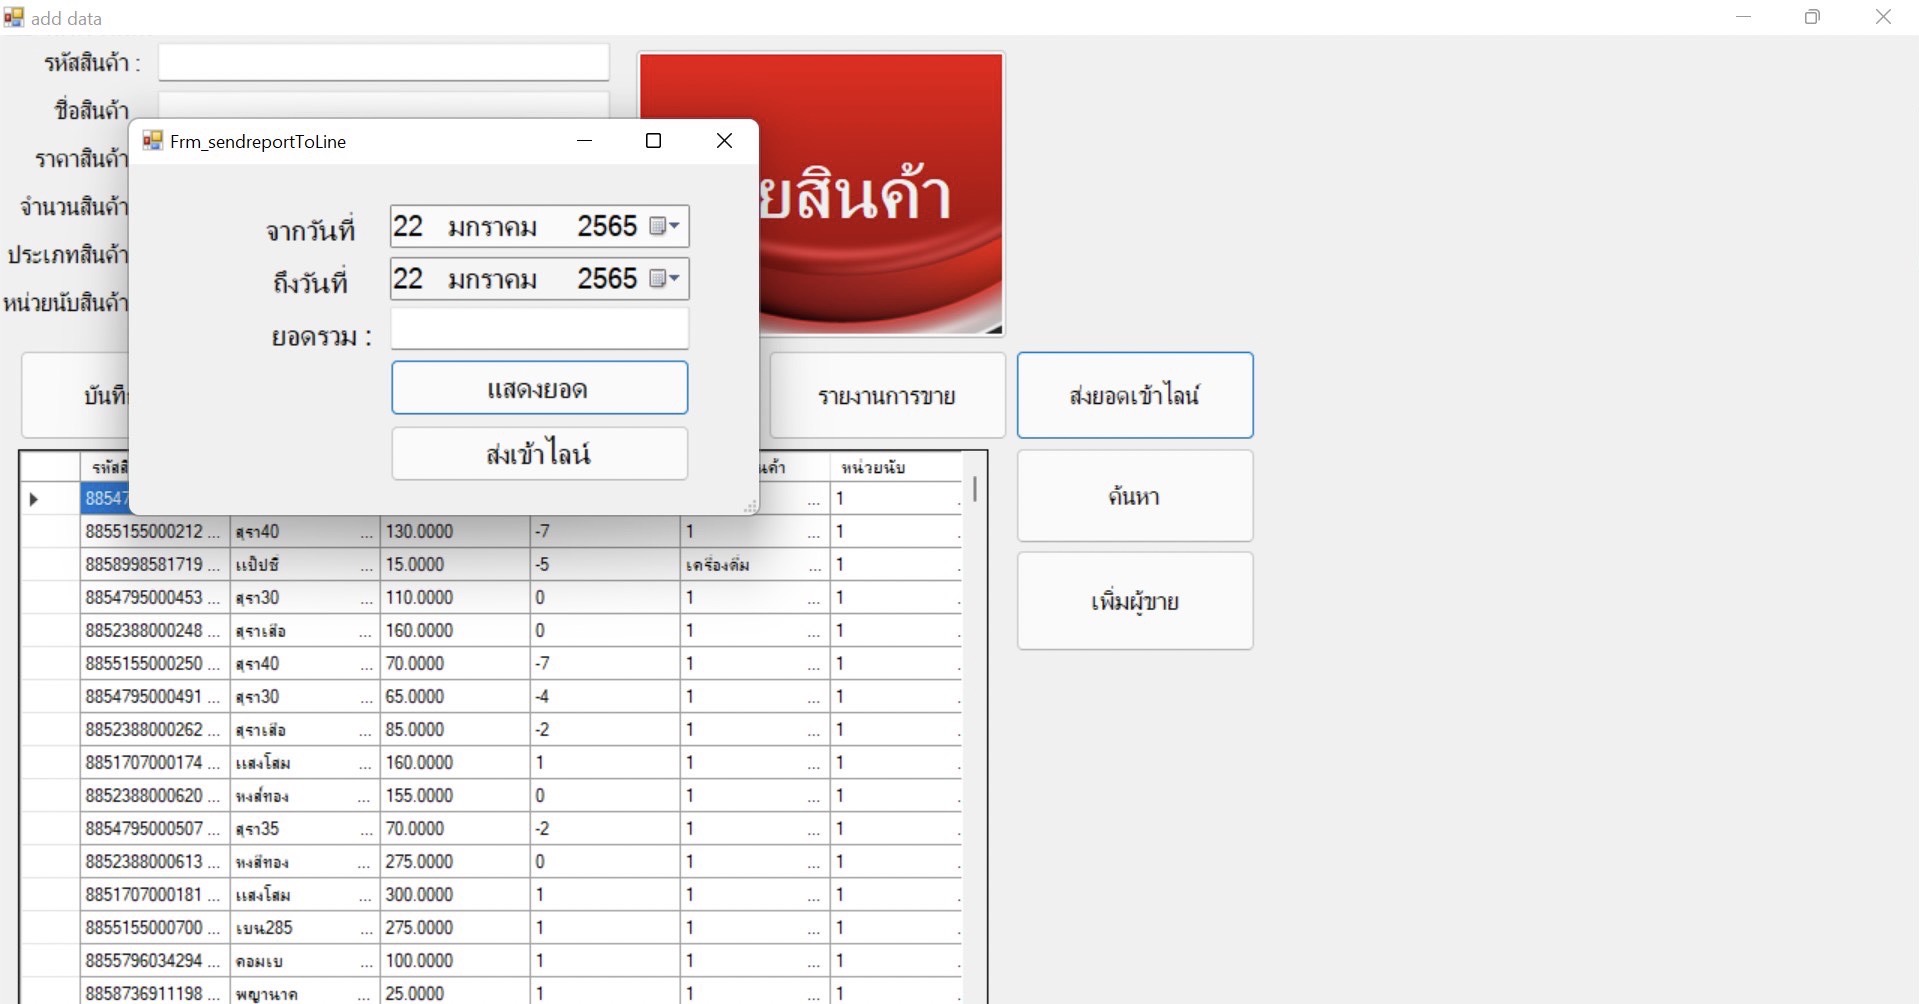The height and width of the screenshot is (1004, 1919).
Task: Click the รายงานการขาย button
Action: [x=886, y=396]
